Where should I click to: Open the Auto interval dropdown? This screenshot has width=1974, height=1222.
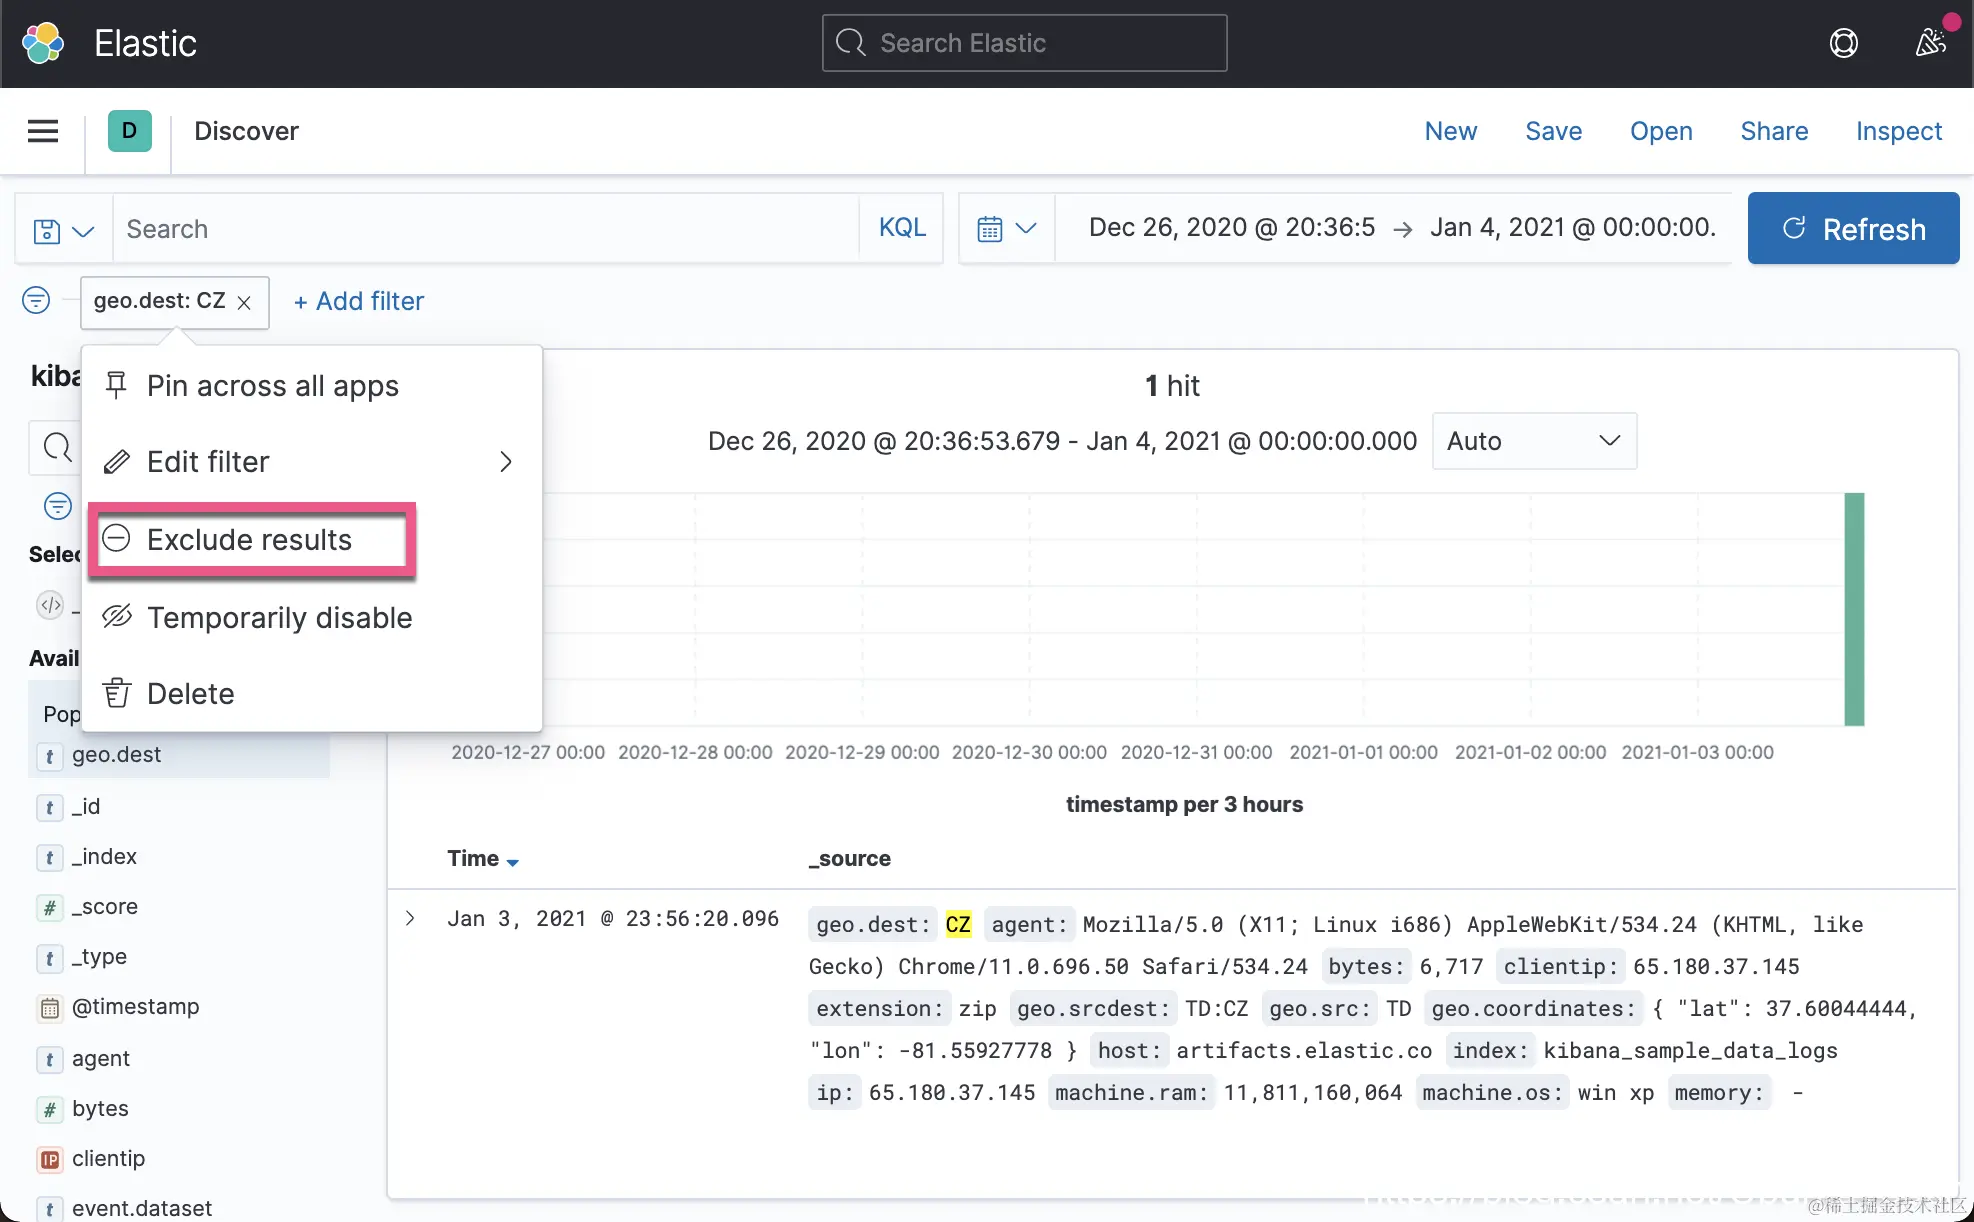click(x=1533, y=441)
